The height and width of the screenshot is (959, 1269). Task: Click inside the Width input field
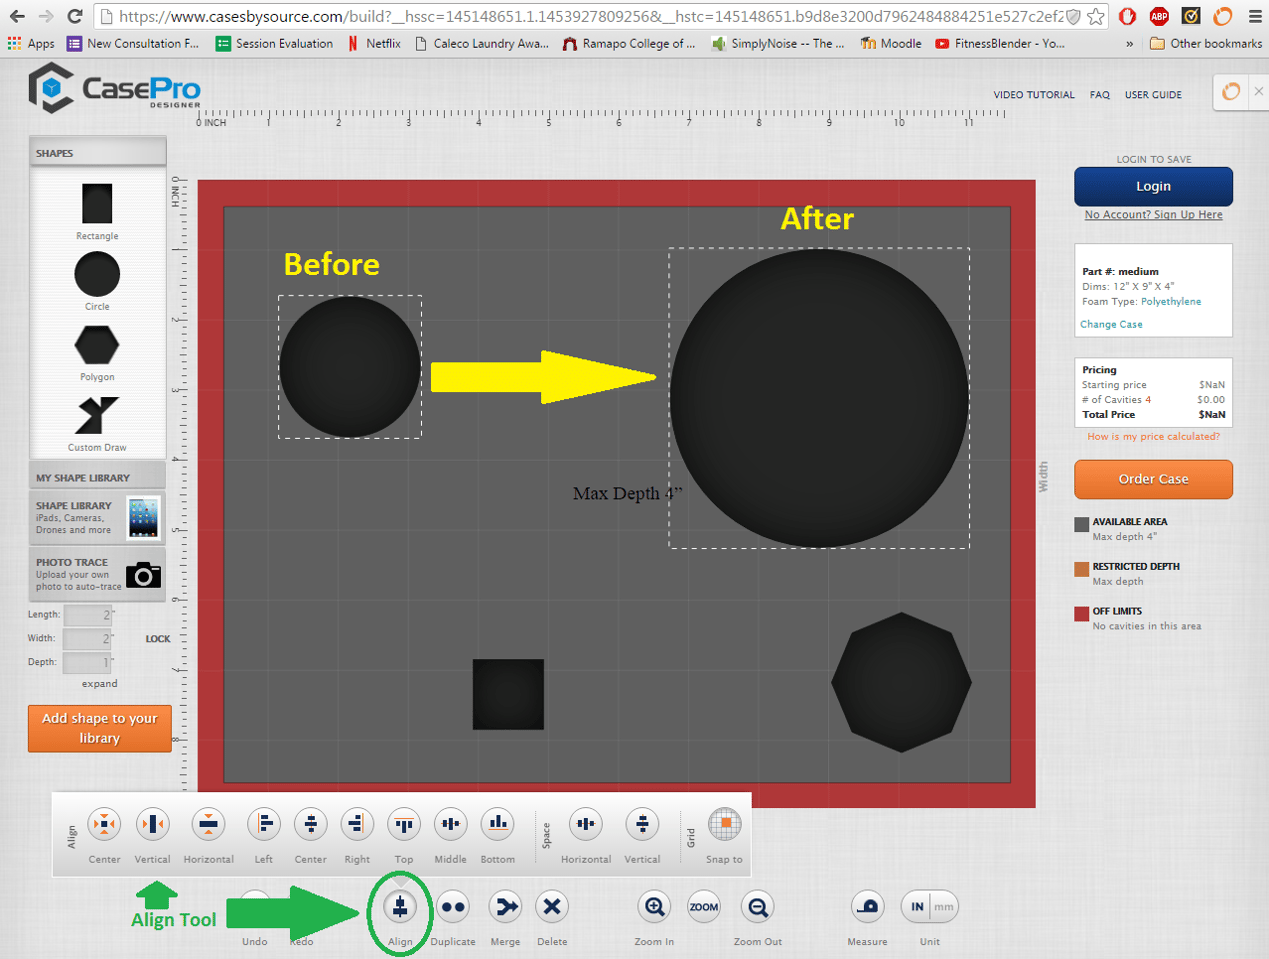[x=87, y=638]
